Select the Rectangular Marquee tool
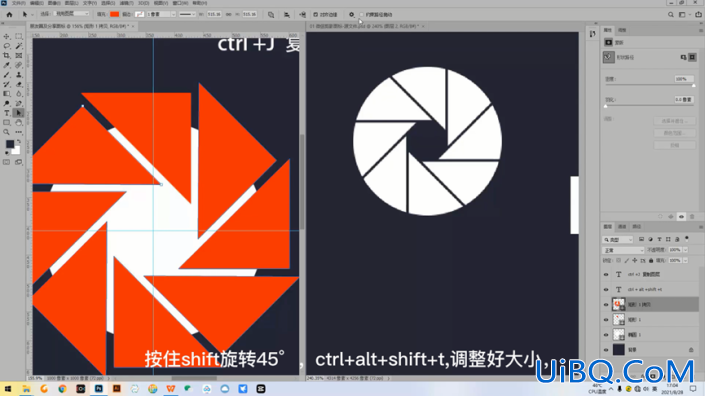 click(18, 36)
